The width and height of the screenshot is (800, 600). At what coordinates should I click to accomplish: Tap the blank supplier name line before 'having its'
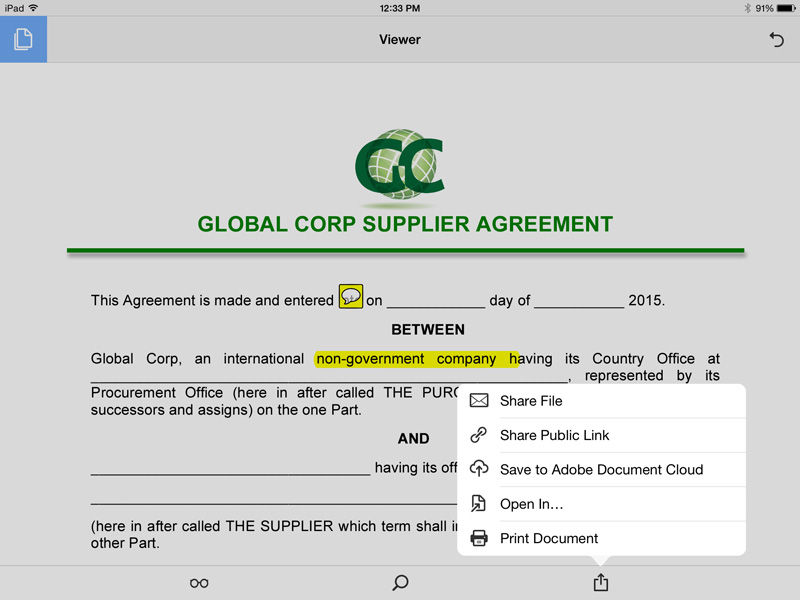231,468
